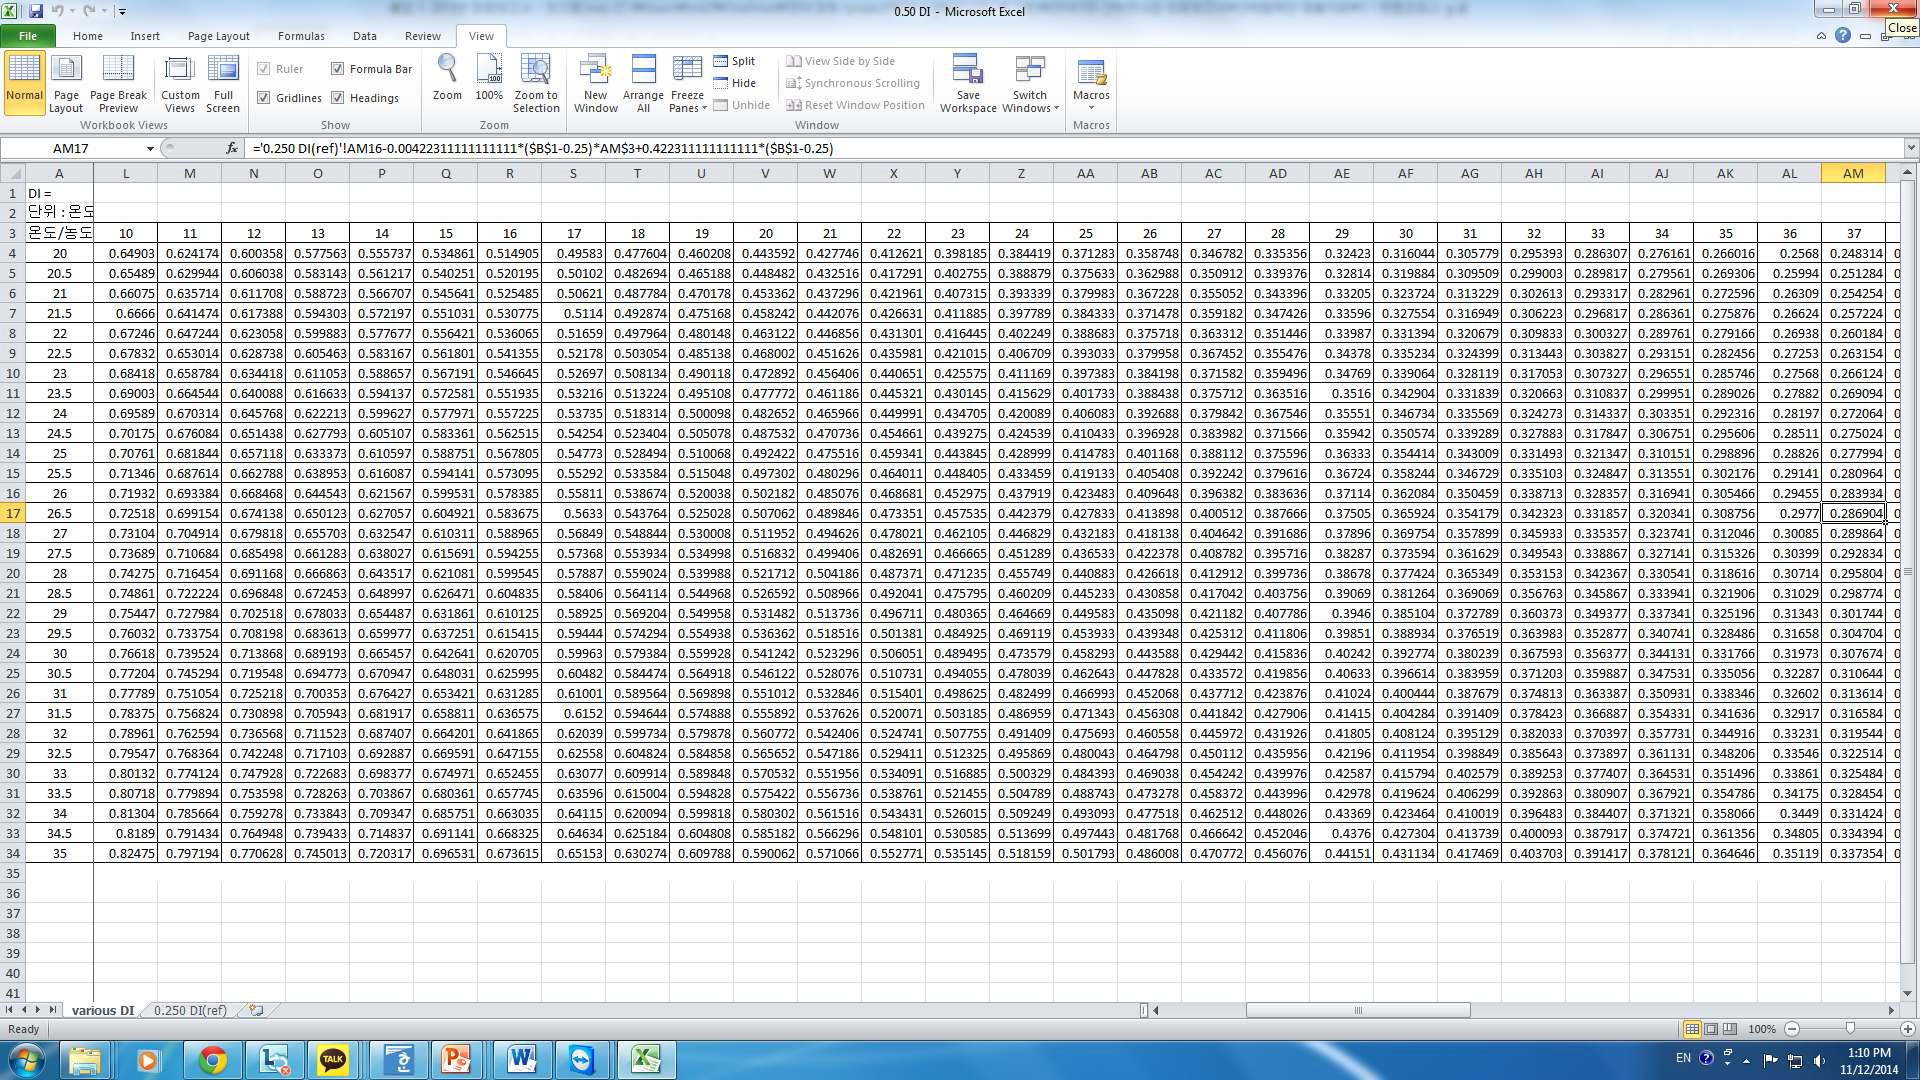Click Zoom to Selection
The width and height of the screenshot is (1920, 1080).
coord(536,83)
